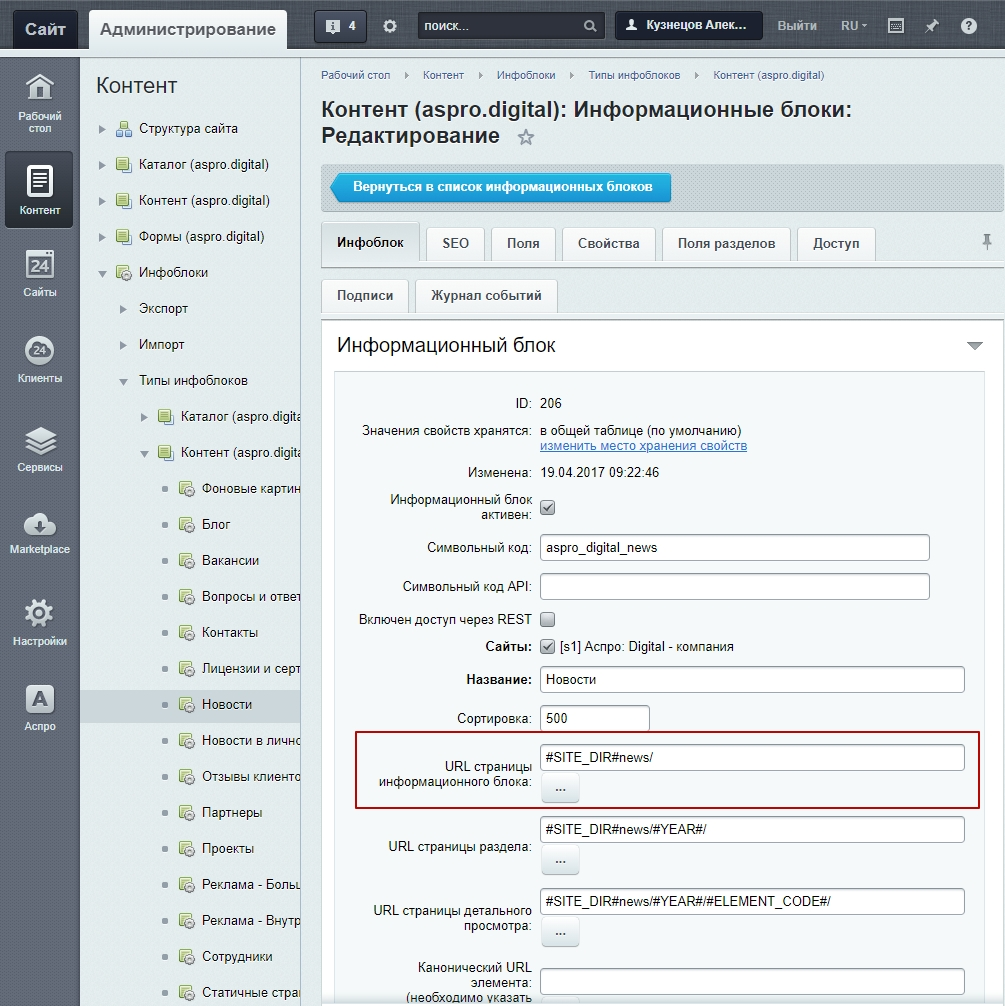Open RU language dropdown
This screenshot has width=1005, height=1006.
tap(854, 26)
